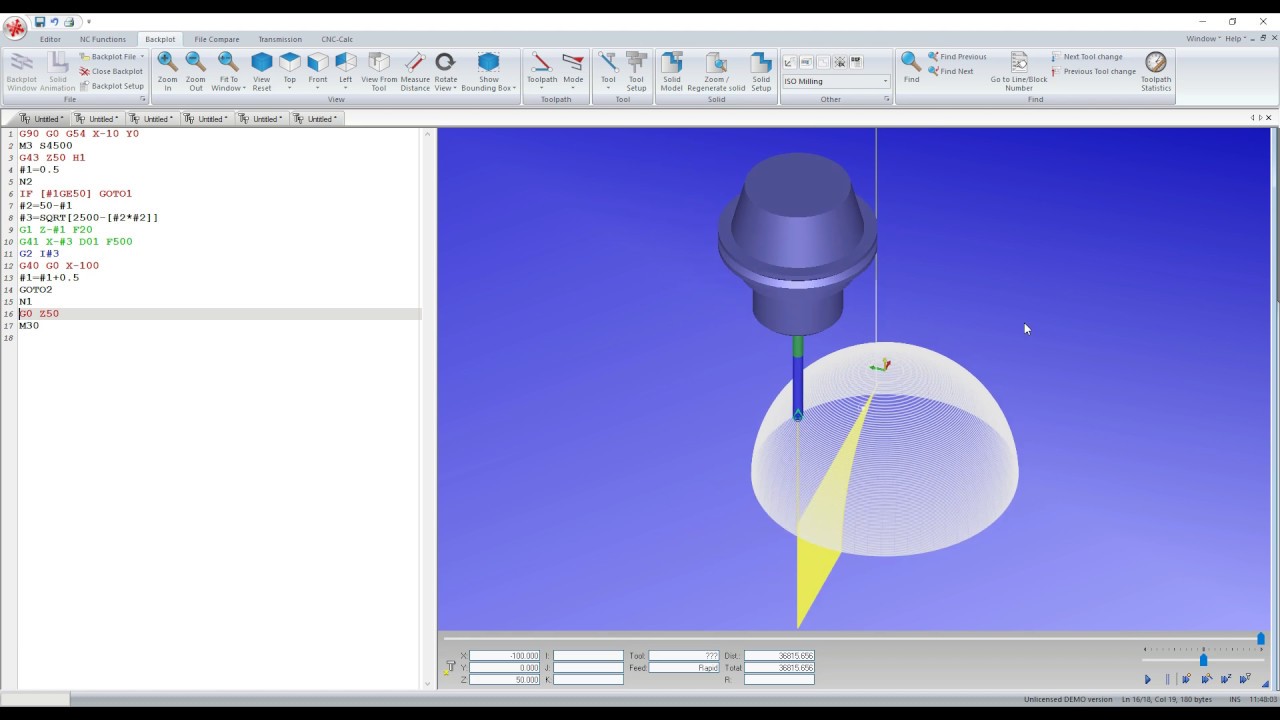
Task: Click code line "M3 S4500"
Action: point(46,146)
